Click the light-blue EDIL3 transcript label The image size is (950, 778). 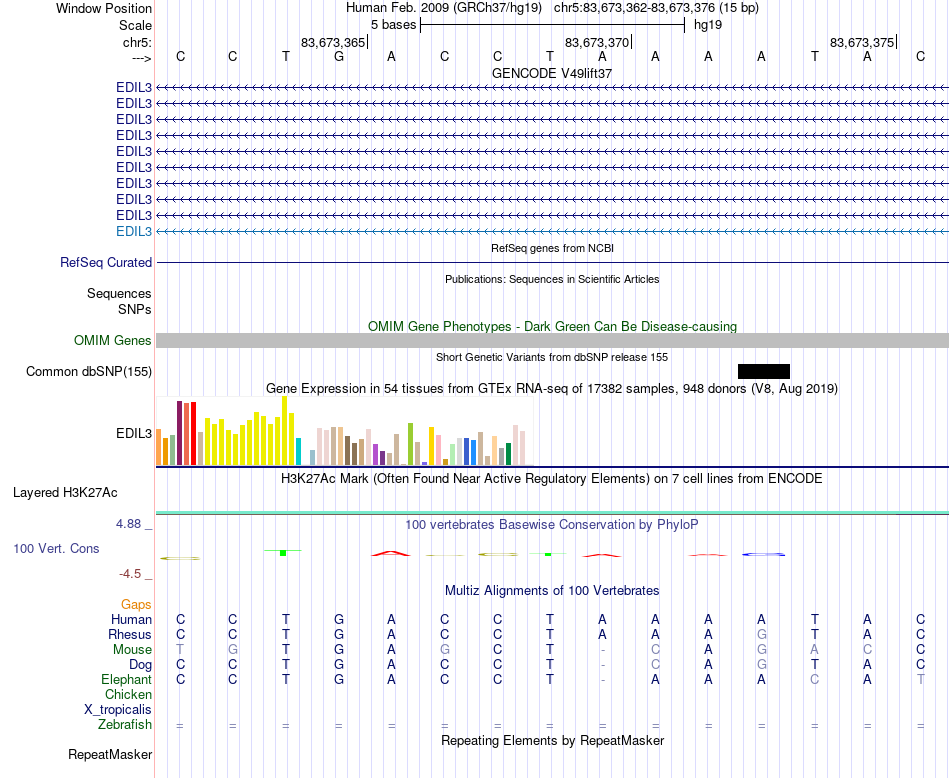(134, 231)
